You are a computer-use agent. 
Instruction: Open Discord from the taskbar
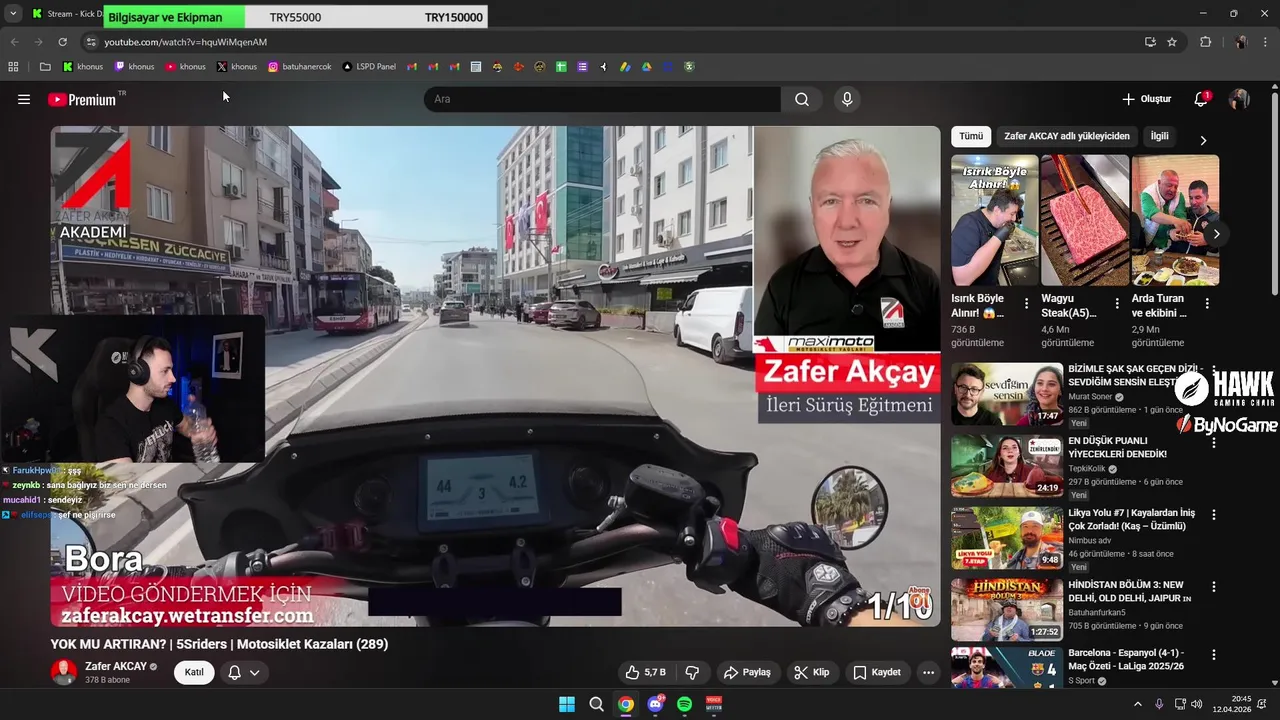pos(655,704)
